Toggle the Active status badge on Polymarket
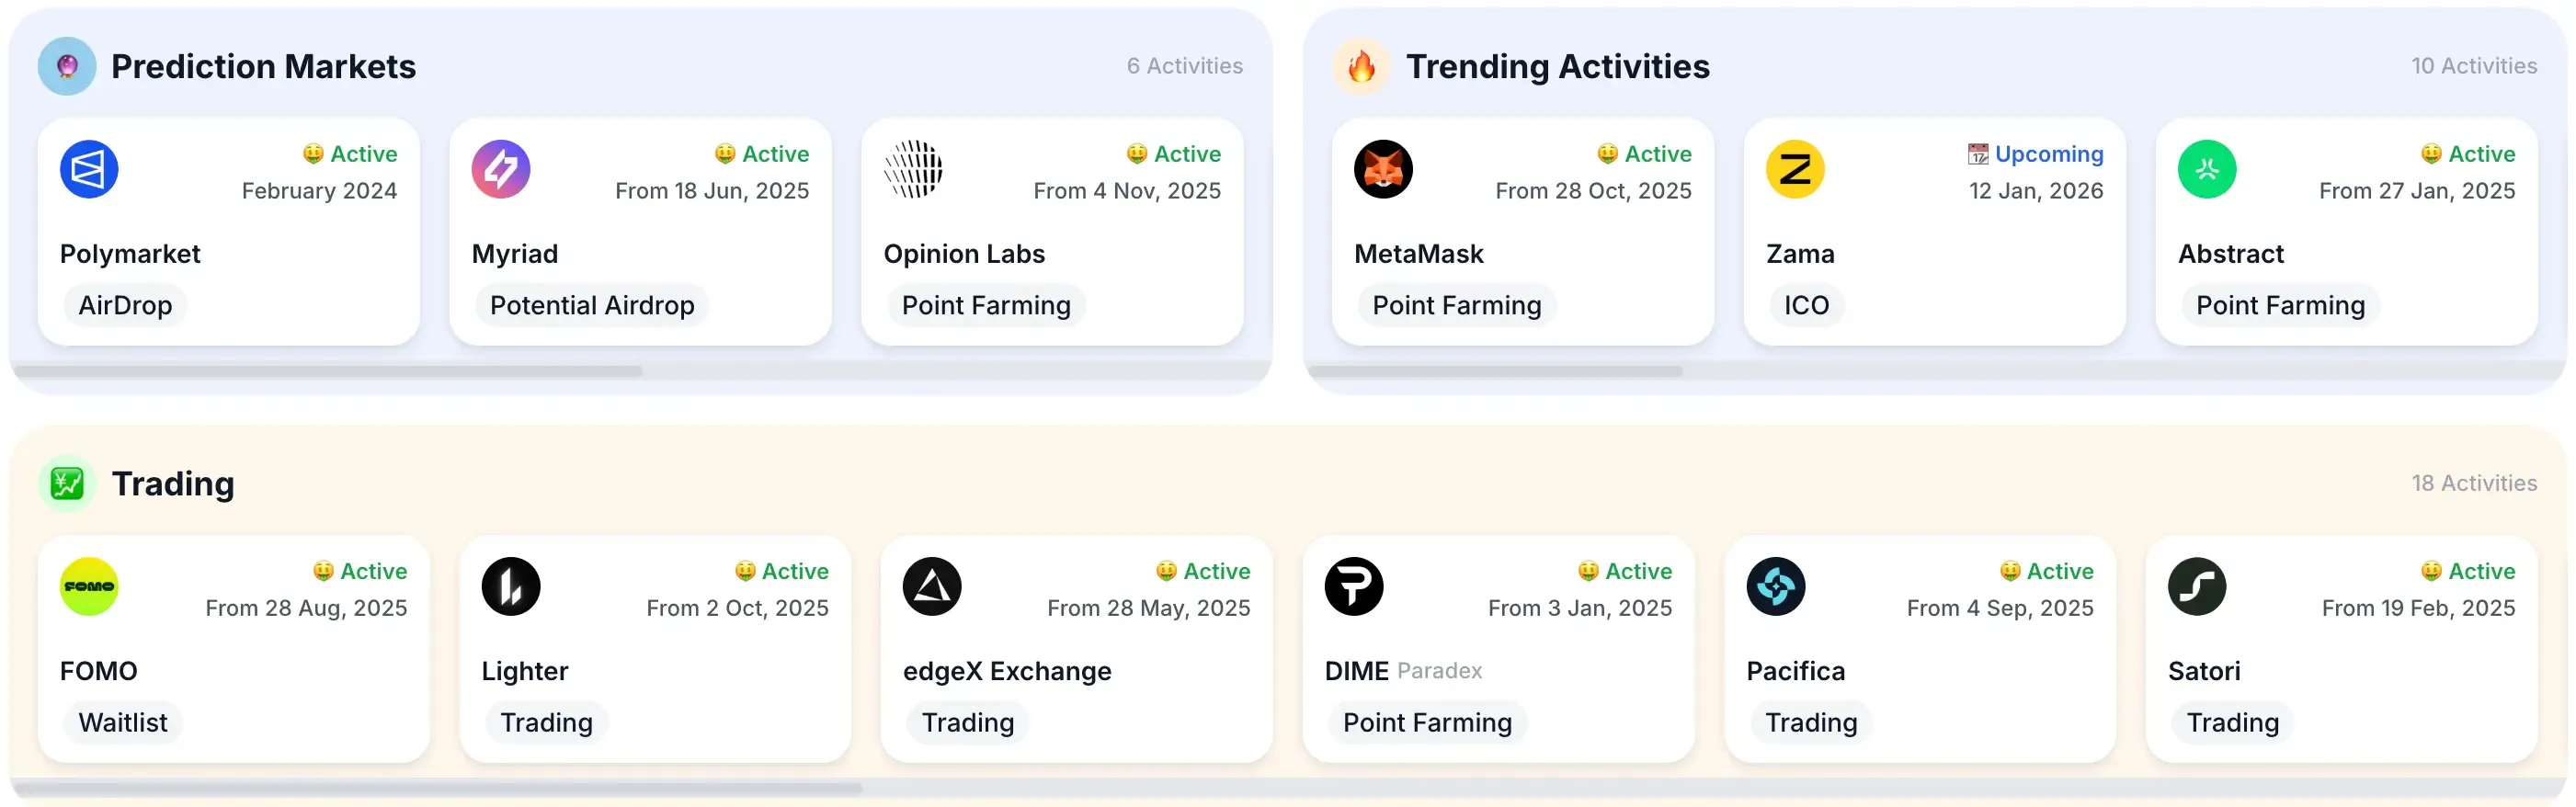The image size is (2576, 807). [x=350, y=153]
